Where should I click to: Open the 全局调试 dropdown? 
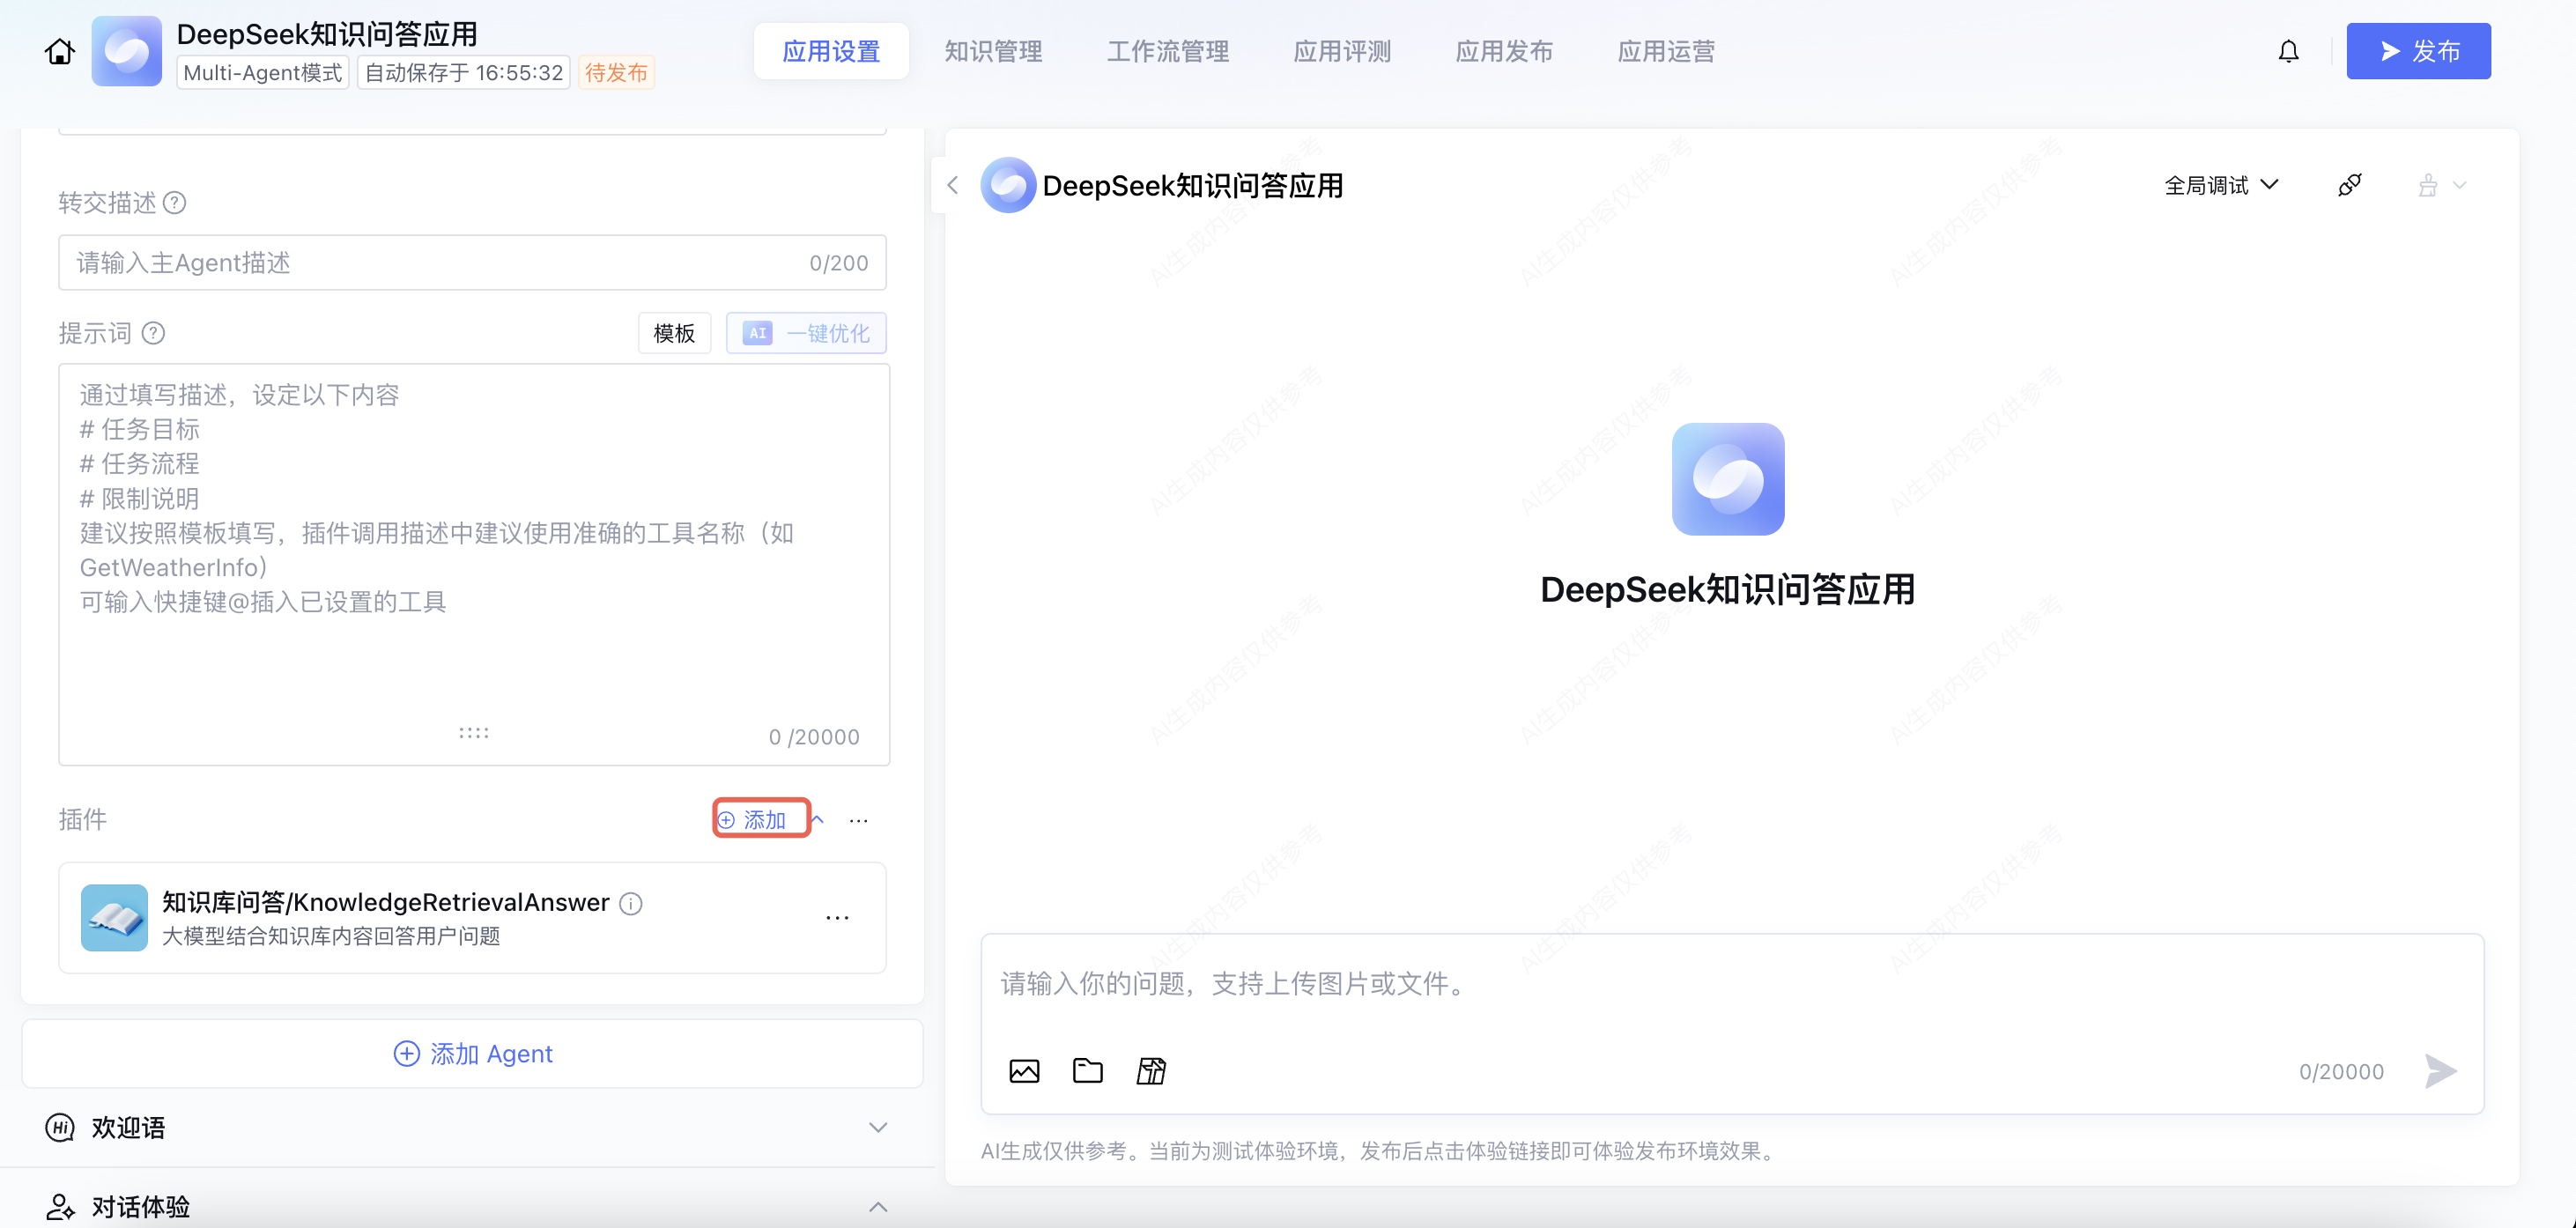click(x=2220, y=185)
